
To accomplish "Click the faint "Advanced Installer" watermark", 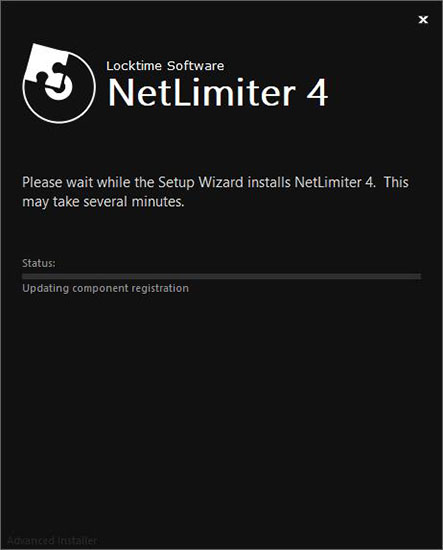I will (x=52, y=540).
